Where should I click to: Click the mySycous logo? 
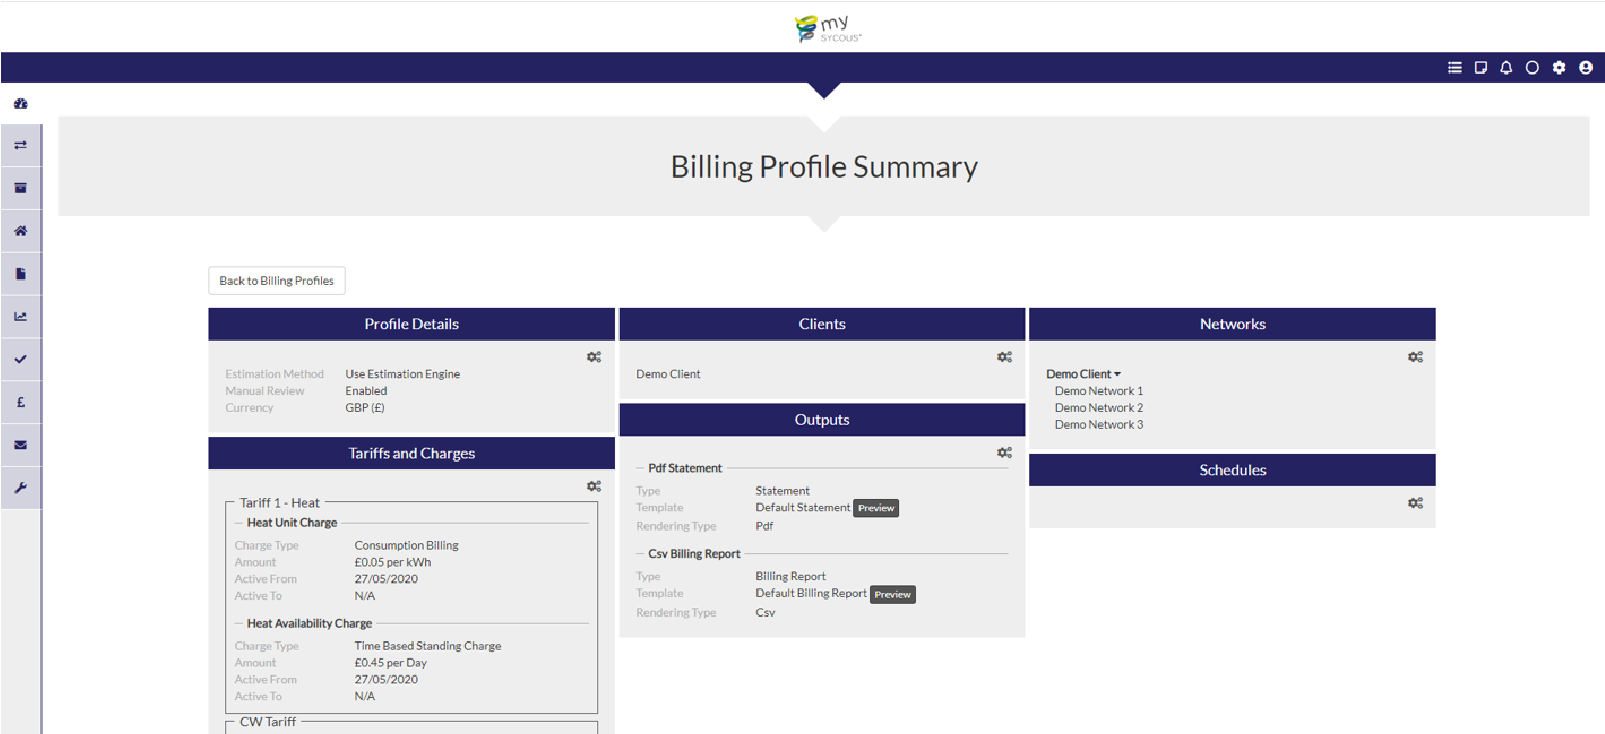point(827,28)
